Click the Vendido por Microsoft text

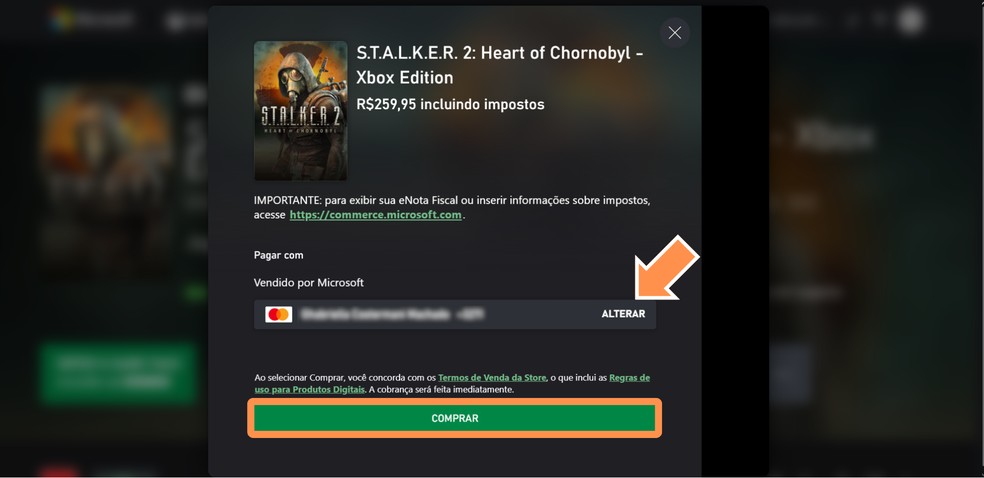click(309, 283)
